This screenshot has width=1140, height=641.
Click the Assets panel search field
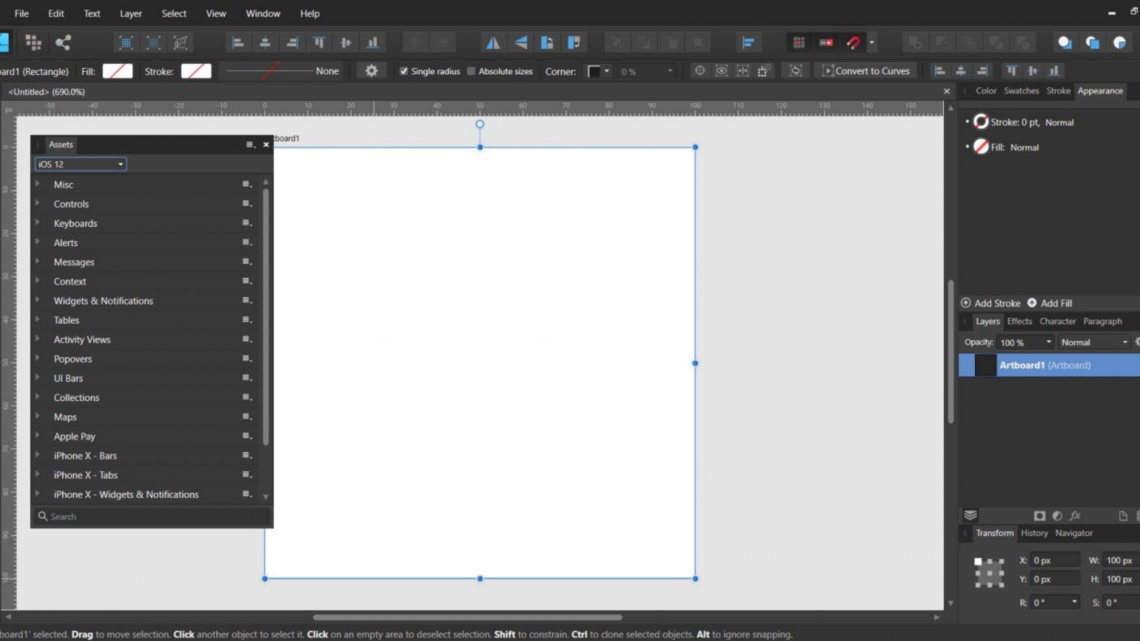(x=150, y=516)
